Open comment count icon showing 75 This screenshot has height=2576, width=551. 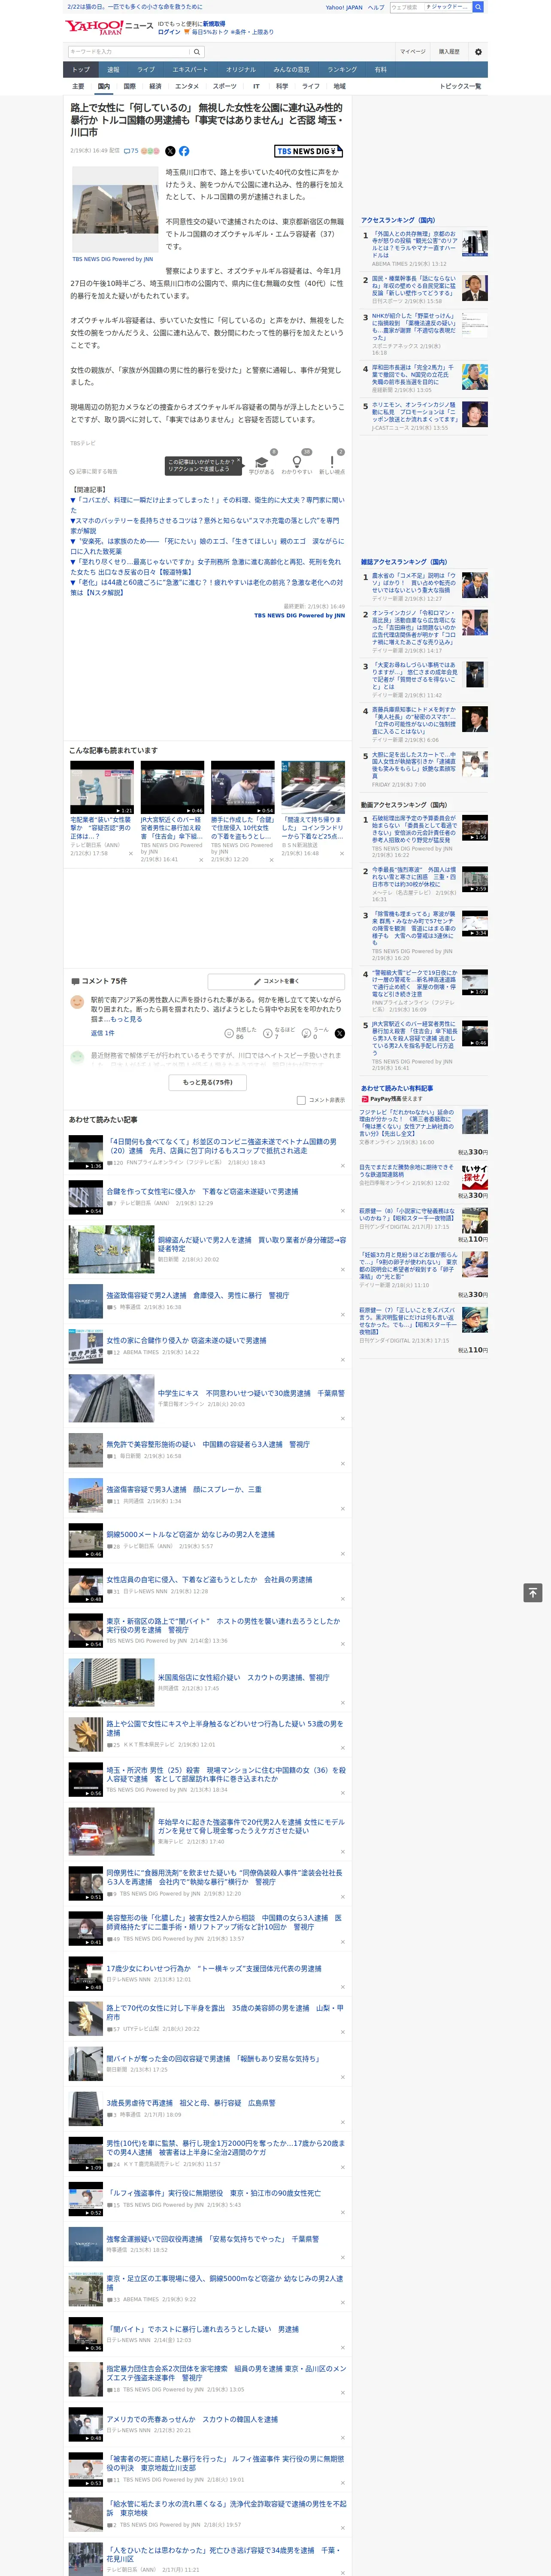pos(131,151)
